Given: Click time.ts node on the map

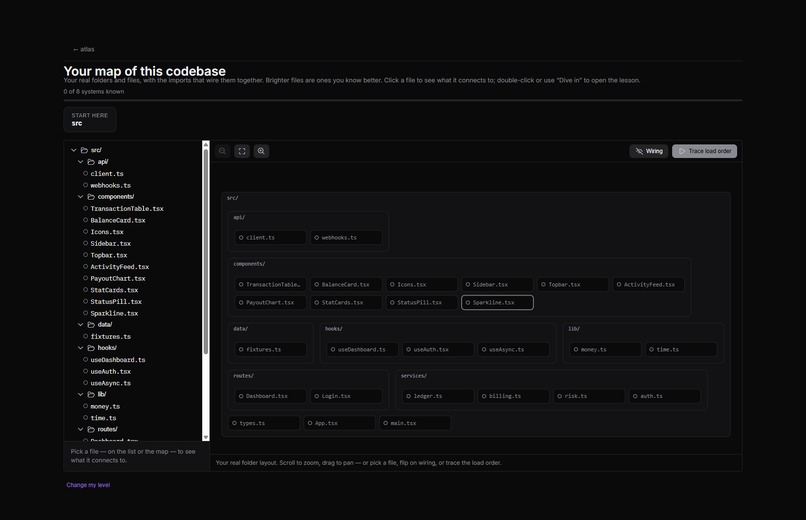Looking at the screenshot, I should click(x=681, y=349).
